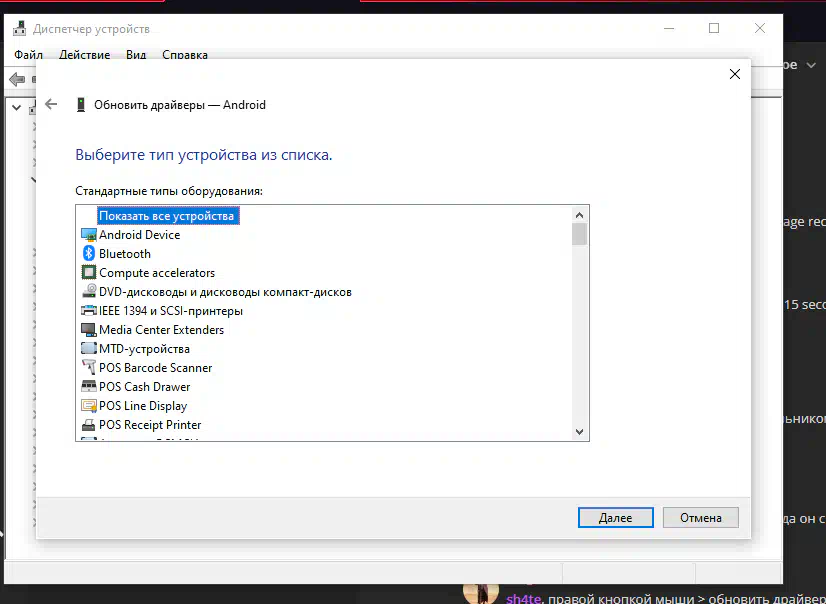Open the Справка menu
This screenshot has height=604, width=826.
tap(185, 55)
